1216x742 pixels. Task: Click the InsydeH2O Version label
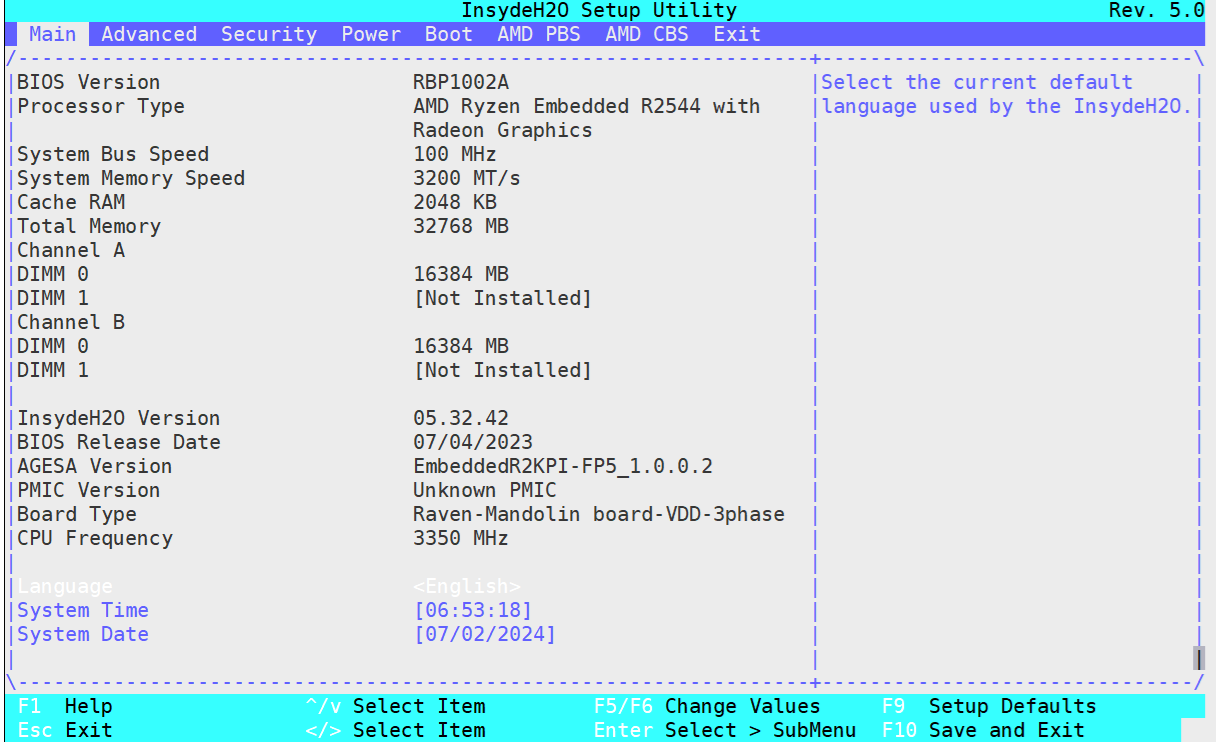(x=119, y=418)
